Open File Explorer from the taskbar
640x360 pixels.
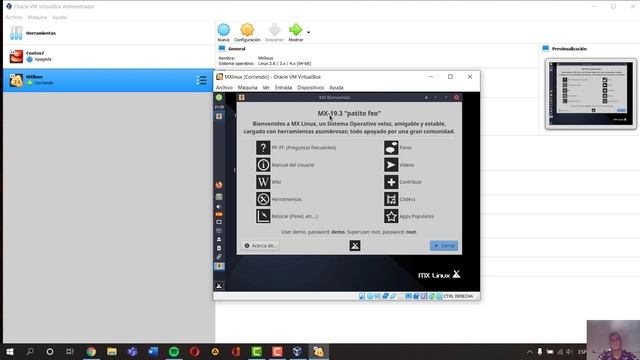[112, 351]
